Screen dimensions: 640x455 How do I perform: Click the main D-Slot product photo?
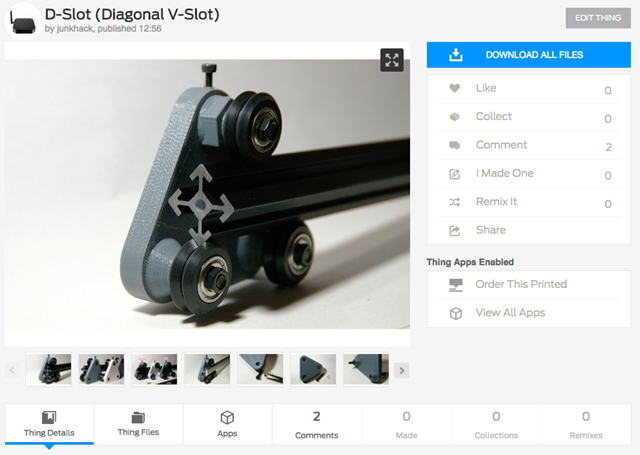(x=207, y=194)
